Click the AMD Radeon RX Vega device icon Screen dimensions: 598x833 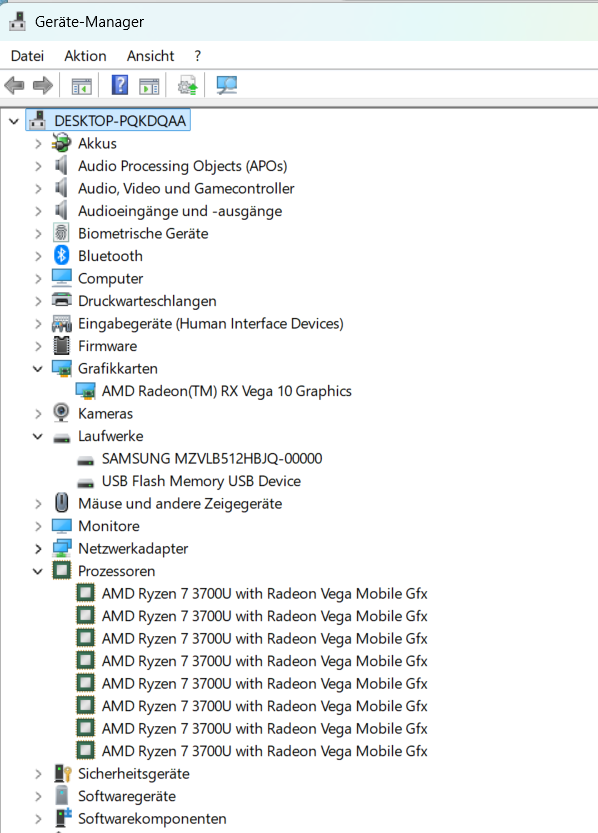pyautogui.click(x=86, y=391)
